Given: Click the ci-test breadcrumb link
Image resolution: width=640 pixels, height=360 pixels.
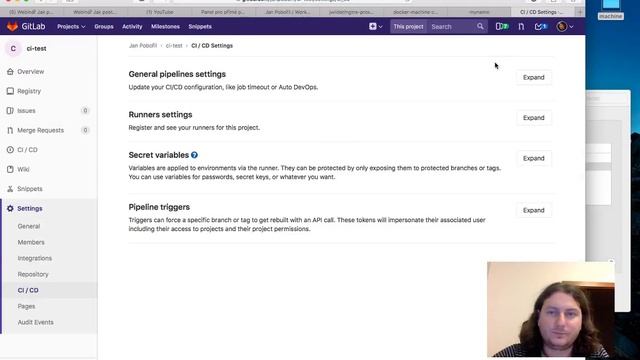Looking at the screenshot, I should [x=174, y=46].
